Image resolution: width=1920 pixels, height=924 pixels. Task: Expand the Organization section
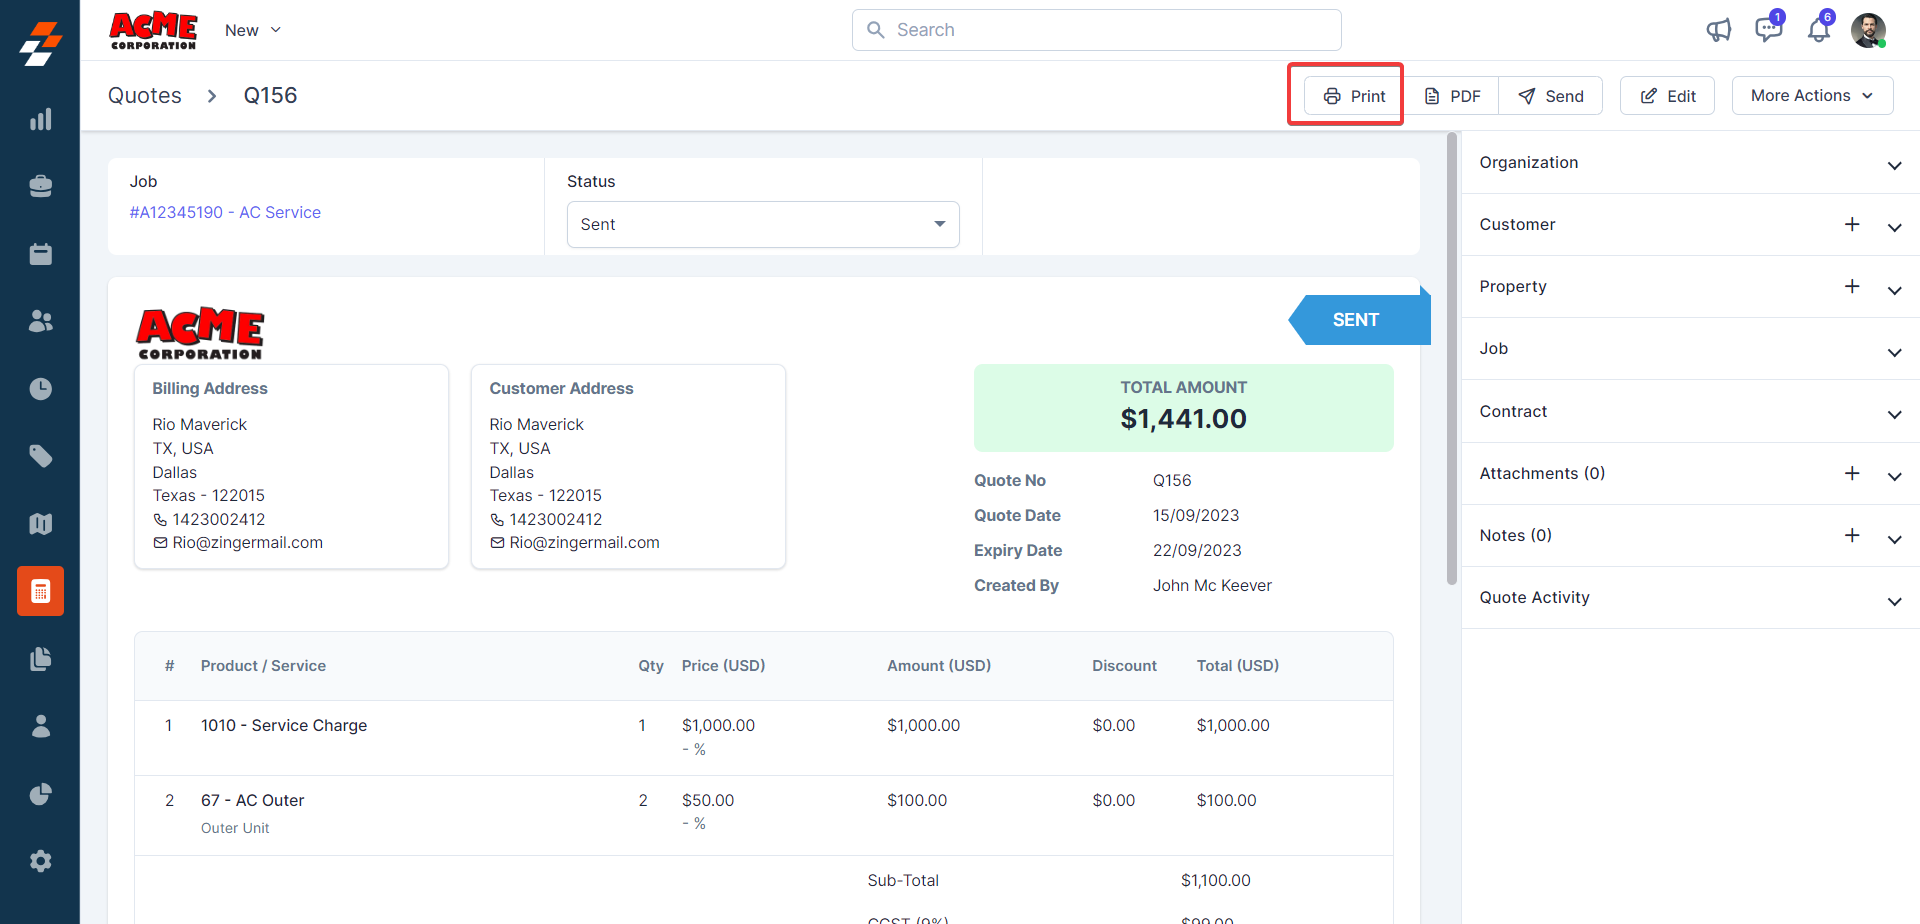tap(1894, 164)
